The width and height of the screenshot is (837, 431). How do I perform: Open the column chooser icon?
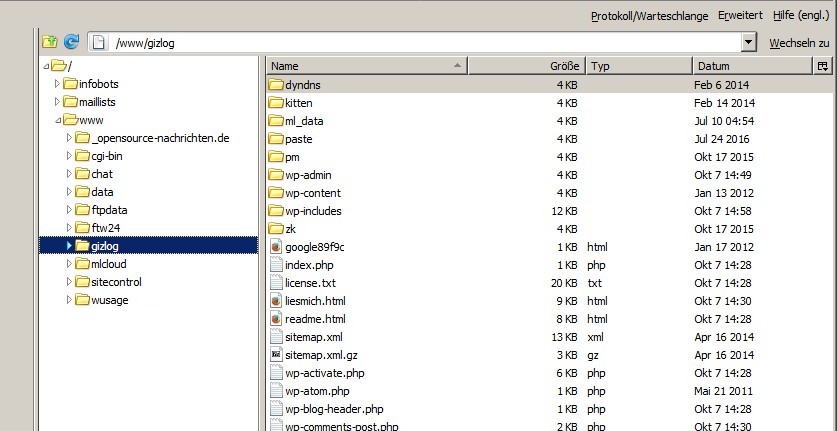pos(823,66)
